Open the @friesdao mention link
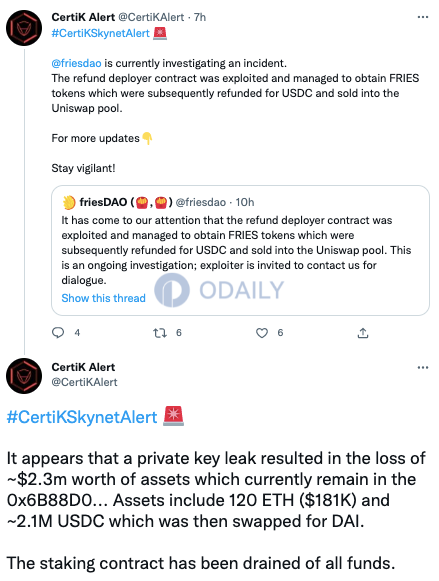The width and height of the screenshot is (439, 581). [76, 63]
